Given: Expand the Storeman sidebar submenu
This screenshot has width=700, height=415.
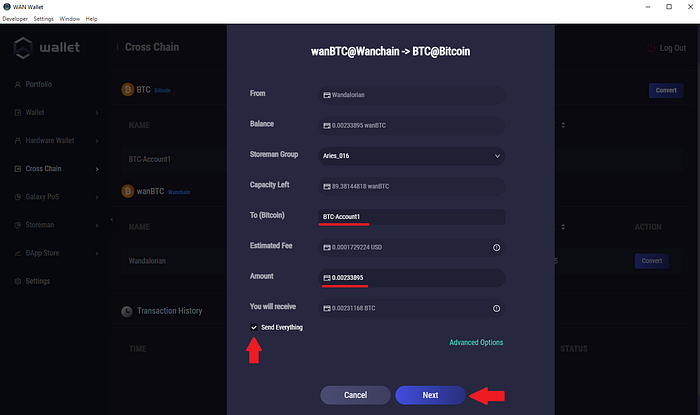Looking at the screenshot, I should point(97,225).
